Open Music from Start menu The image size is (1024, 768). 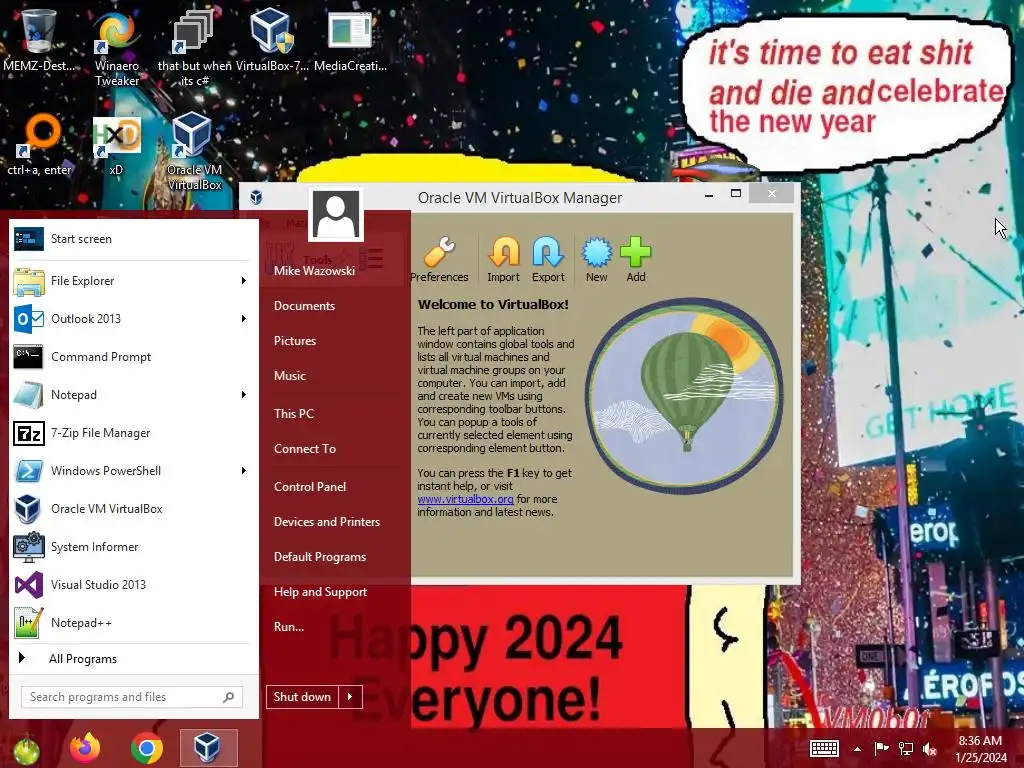click(290, 376)
